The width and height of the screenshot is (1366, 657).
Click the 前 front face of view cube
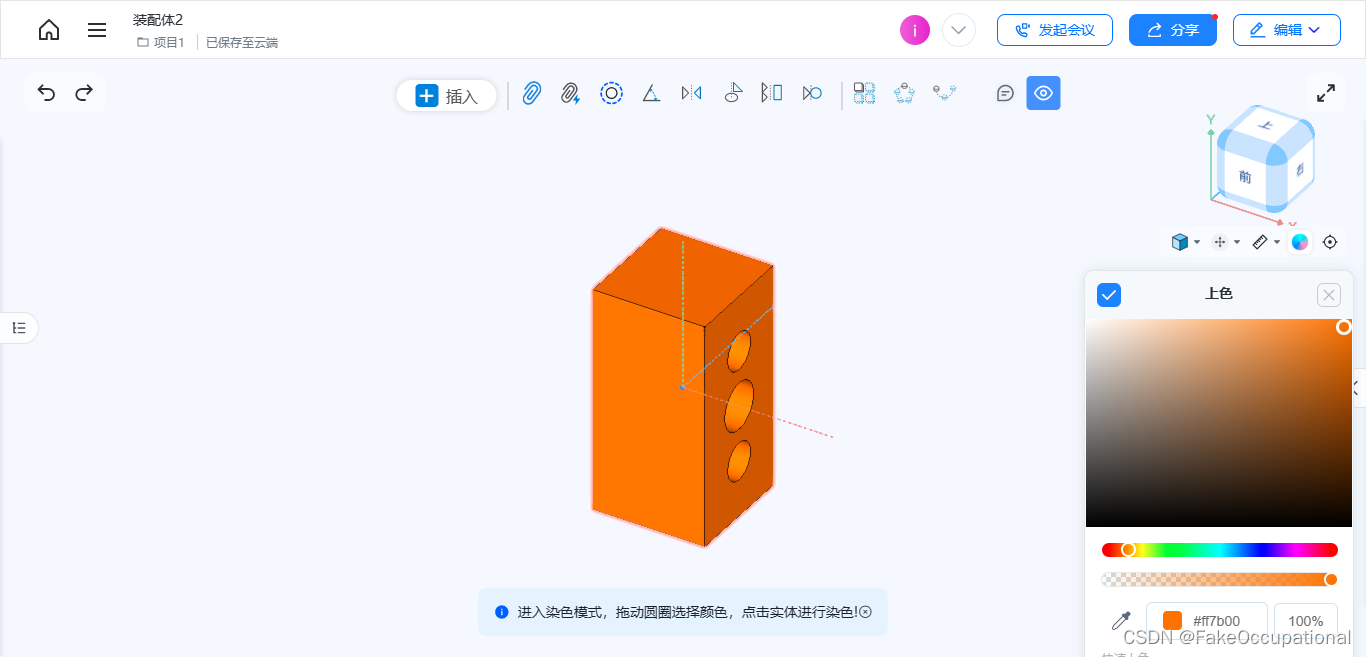[1245, 177]
